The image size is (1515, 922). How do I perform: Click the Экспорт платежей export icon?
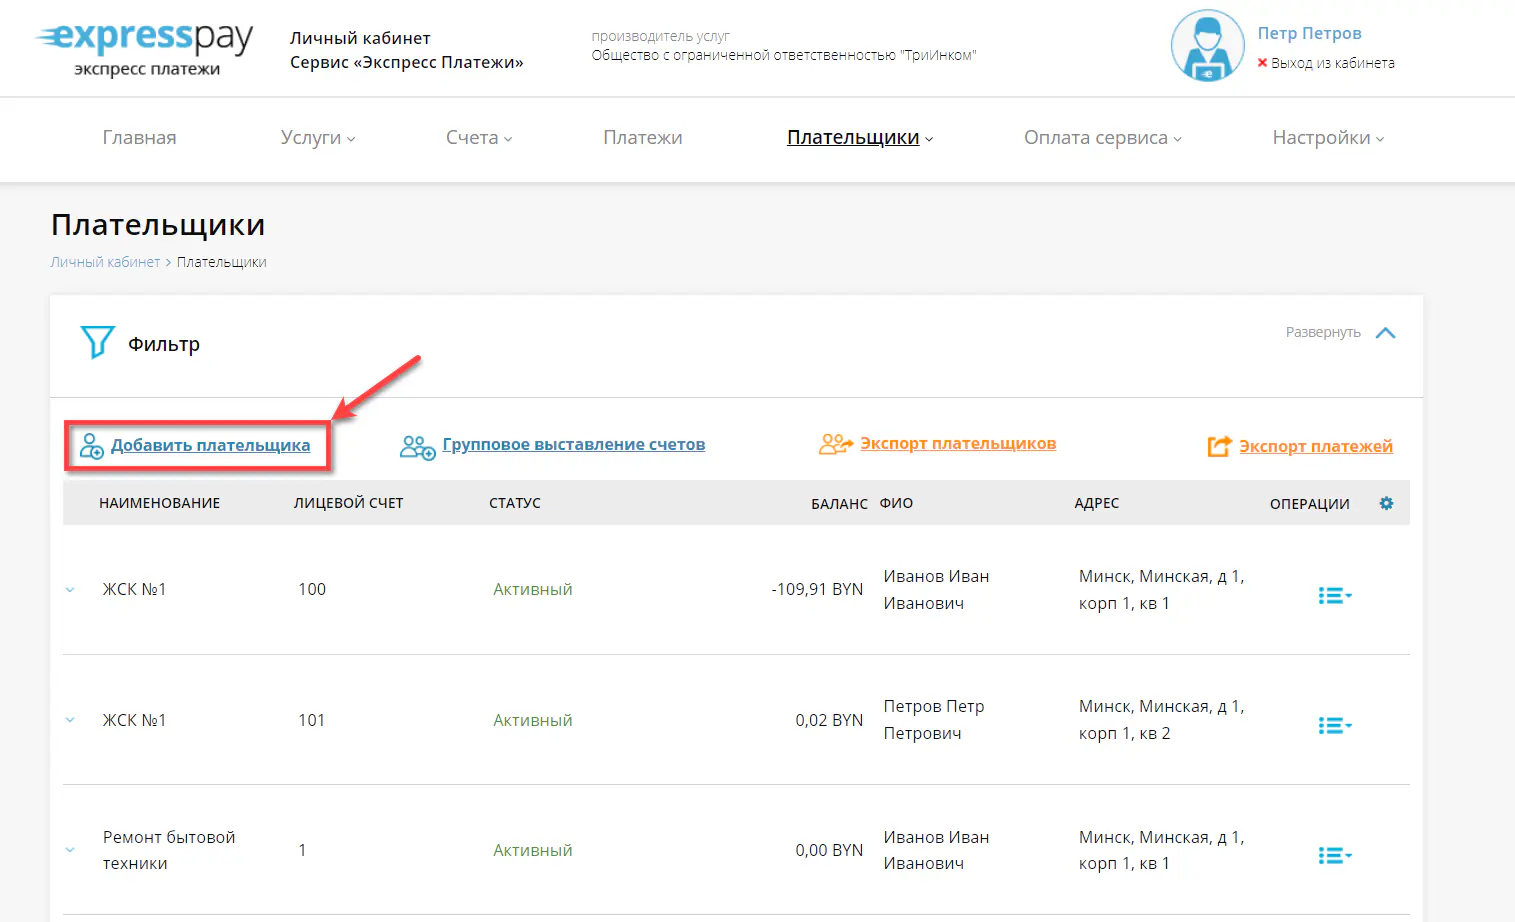pos(1219,446)
